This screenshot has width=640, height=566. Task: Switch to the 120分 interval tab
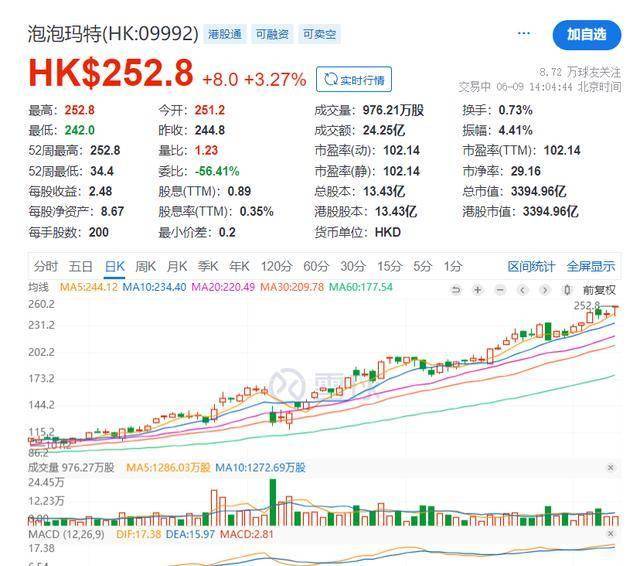coord(277,266)
